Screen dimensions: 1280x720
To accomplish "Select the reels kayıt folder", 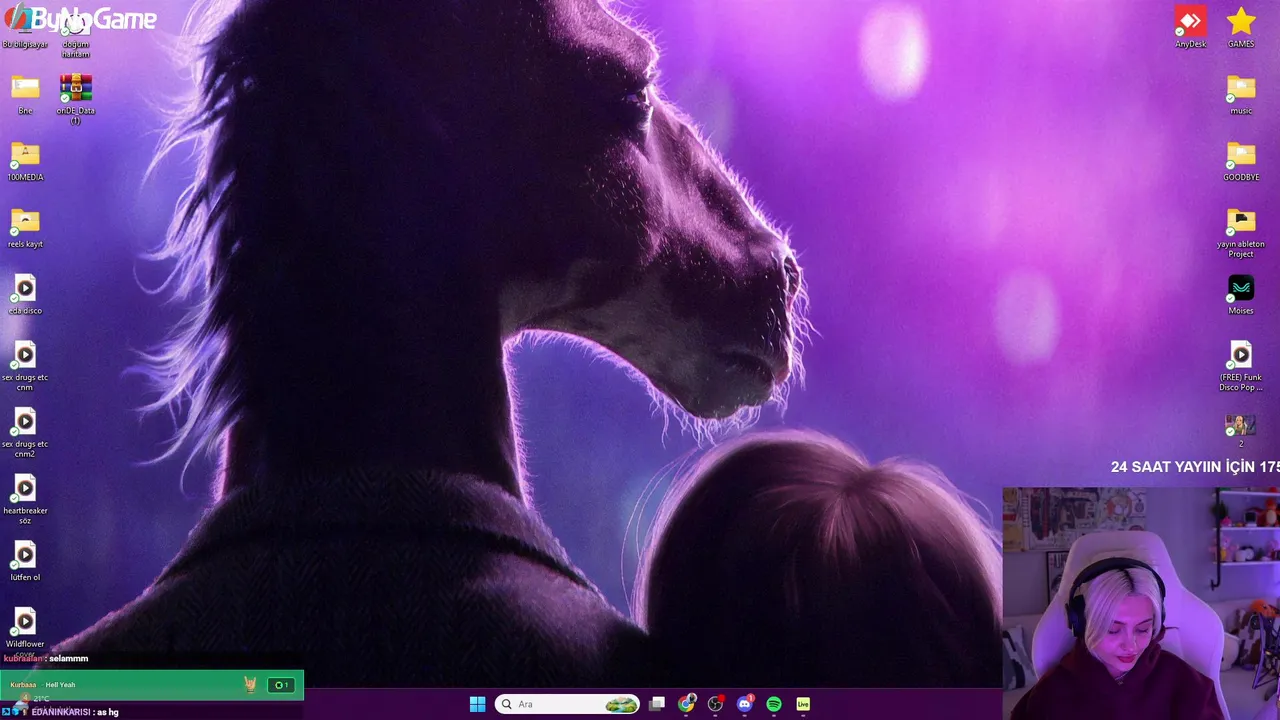I will point(25,228).
